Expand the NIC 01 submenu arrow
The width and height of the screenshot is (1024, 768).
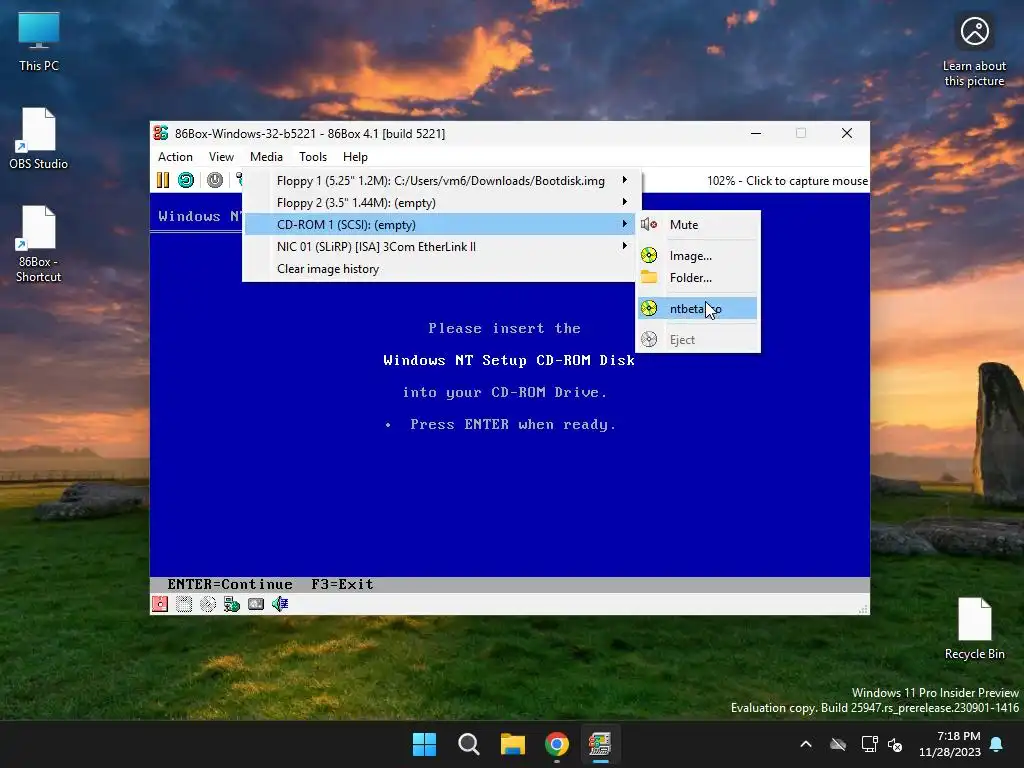[624, 246]
